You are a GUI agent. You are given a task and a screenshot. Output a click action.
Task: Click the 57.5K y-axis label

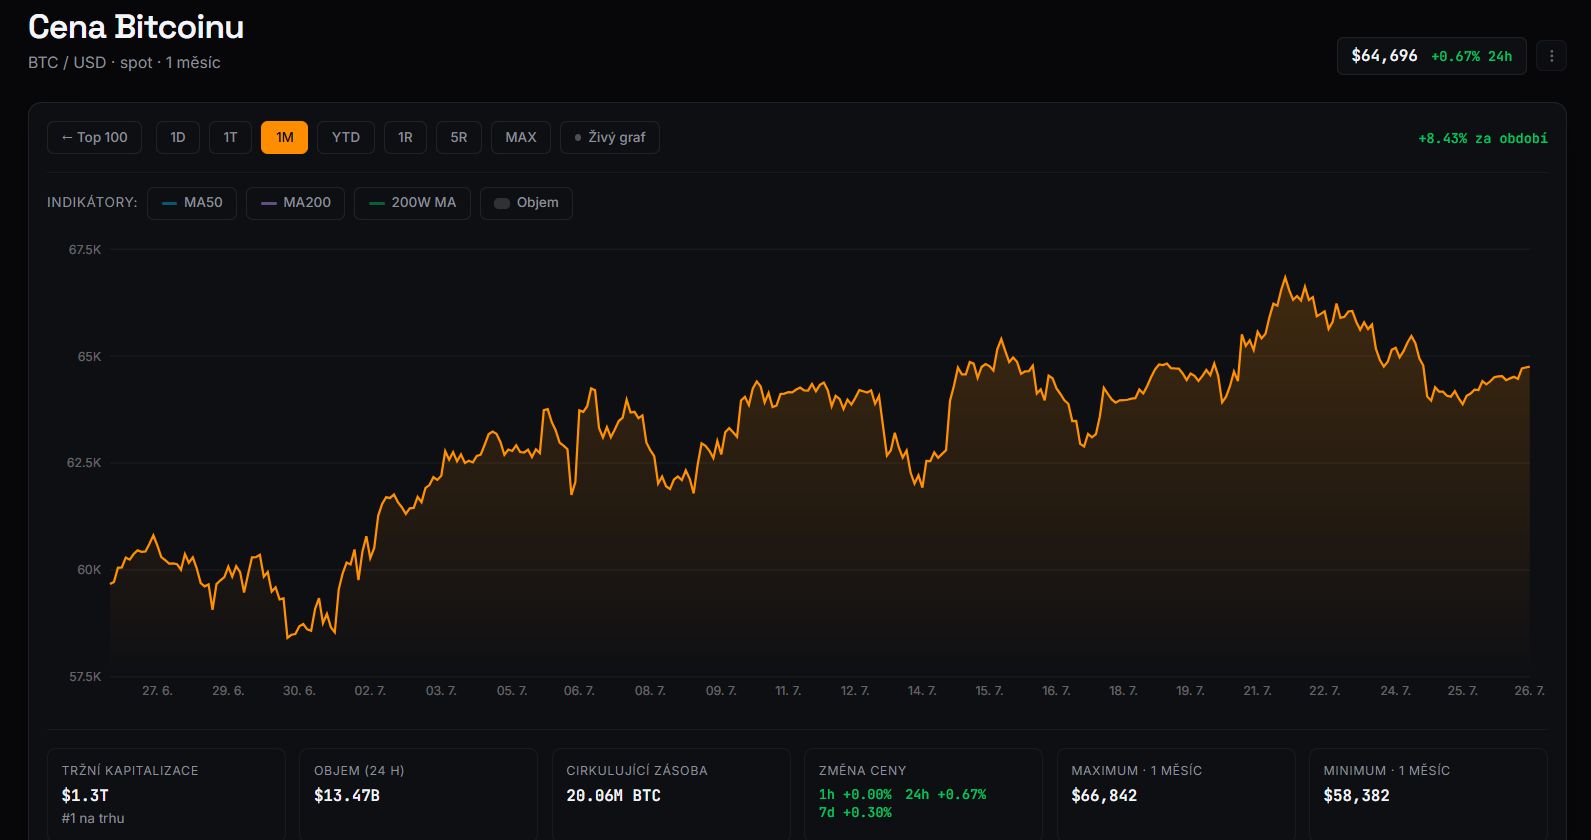[85, 677]
